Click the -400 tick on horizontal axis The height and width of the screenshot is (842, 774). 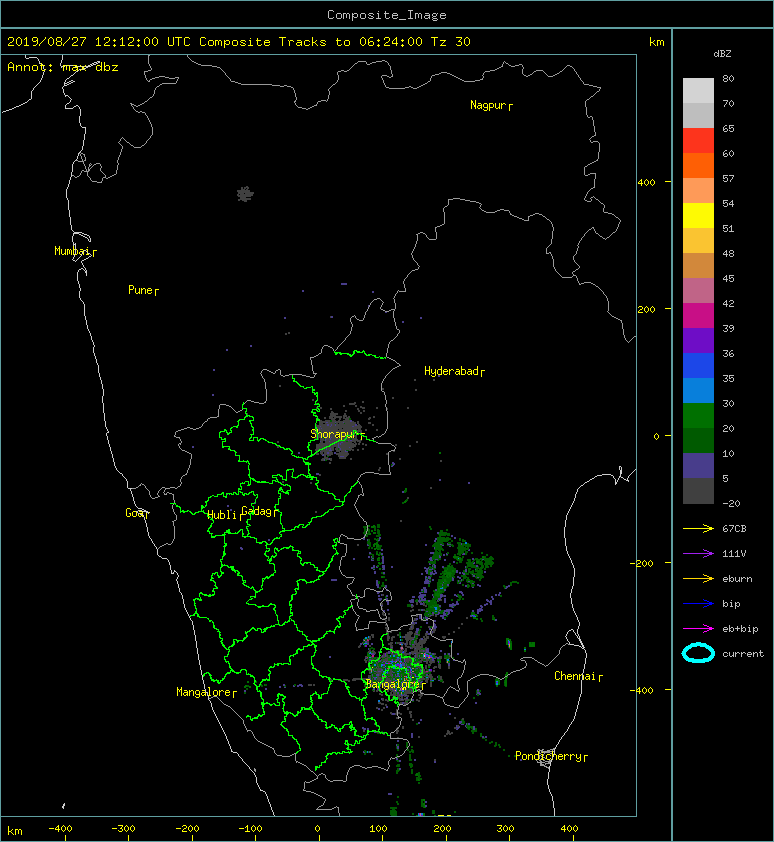click(x=60, y=829)
